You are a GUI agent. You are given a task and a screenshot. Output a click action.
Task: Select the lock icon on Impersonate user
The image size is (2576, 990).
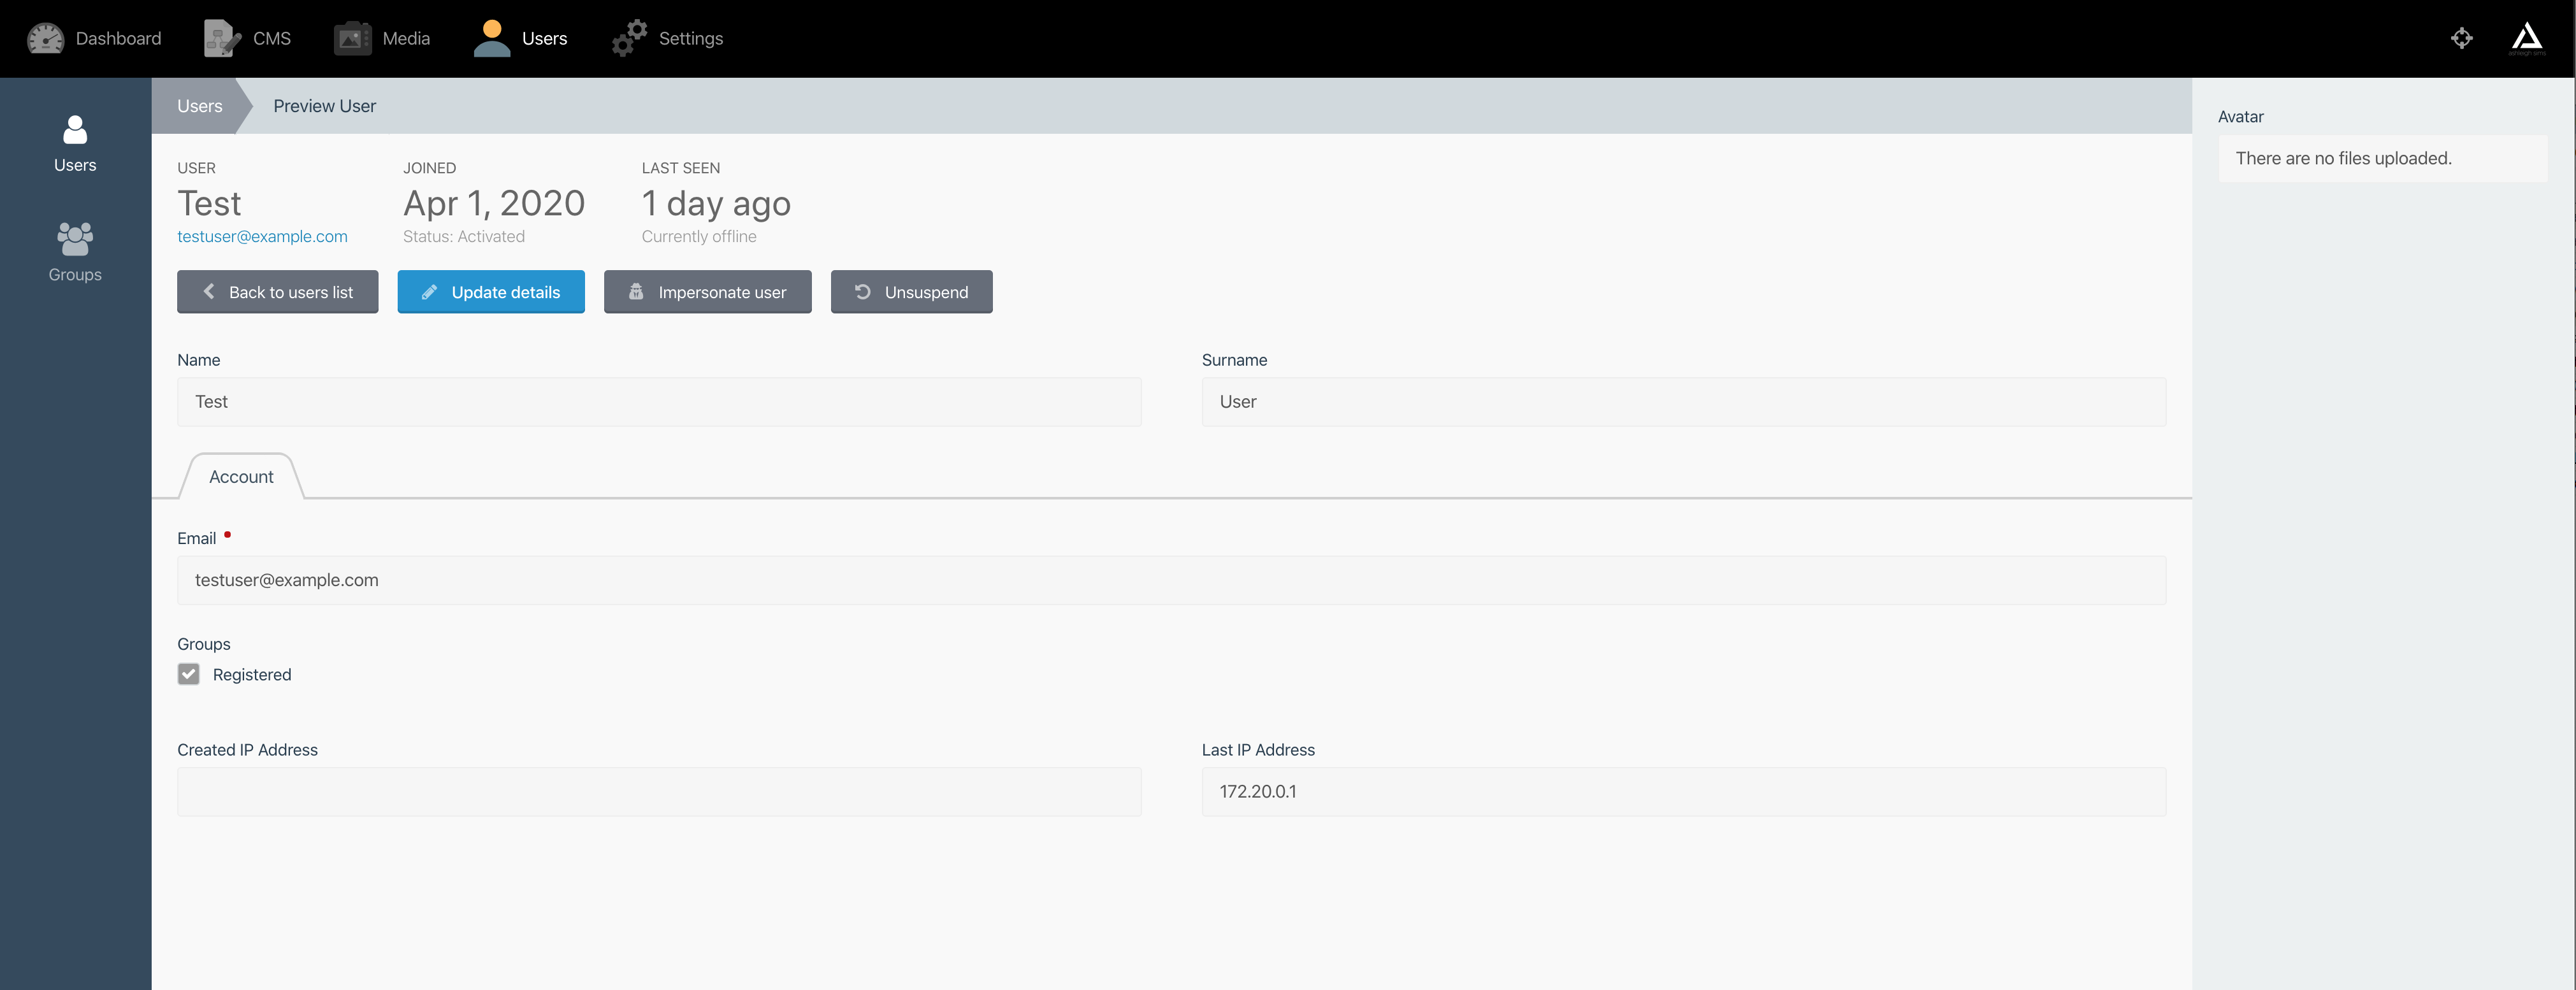coord(636,291)
